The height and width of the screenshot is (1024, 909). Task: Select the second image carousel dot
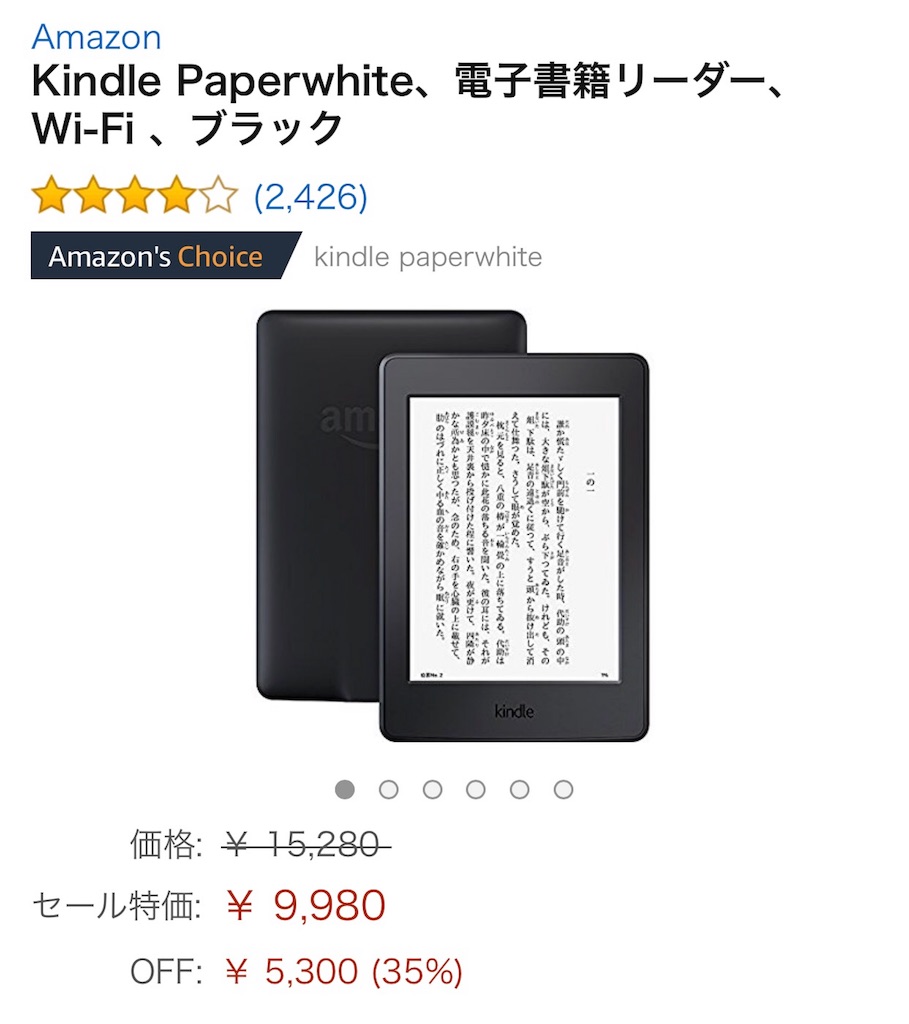pyautogui.click(x=389, y=790)
